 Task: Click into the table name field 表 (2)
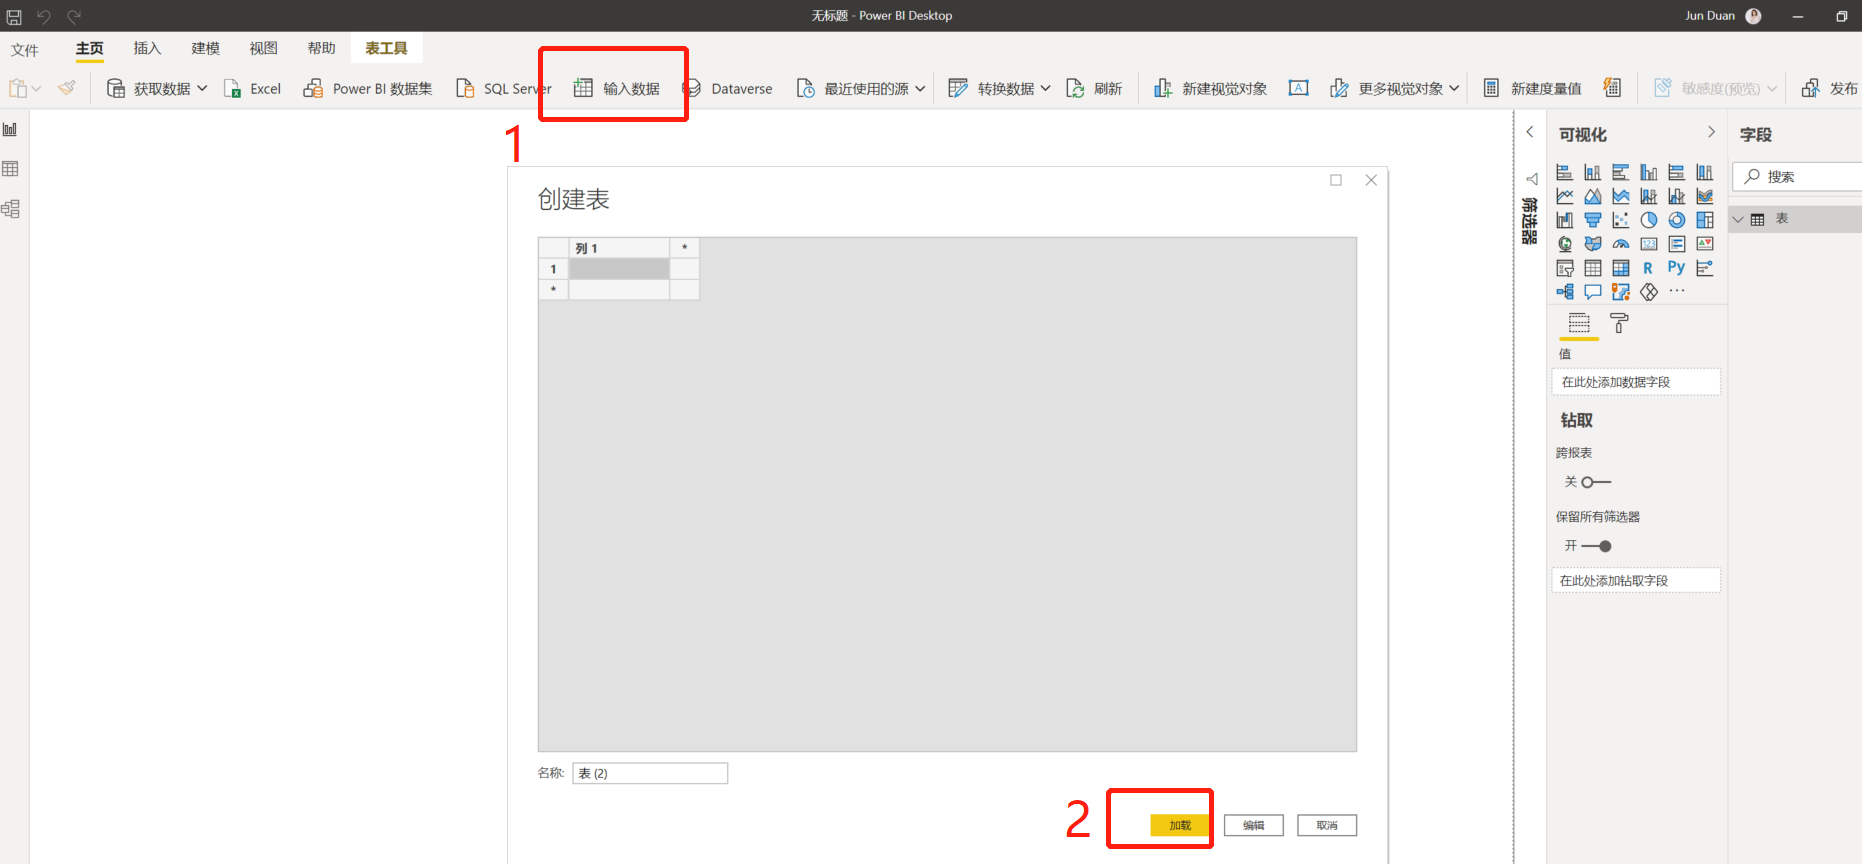650,773
